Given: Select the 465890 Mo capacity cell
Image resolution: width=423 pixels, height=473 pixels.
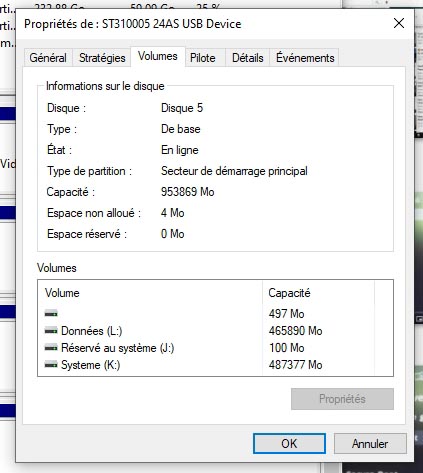Looking at the screenshot, I should pyautogui.click(x=295, y=331).
